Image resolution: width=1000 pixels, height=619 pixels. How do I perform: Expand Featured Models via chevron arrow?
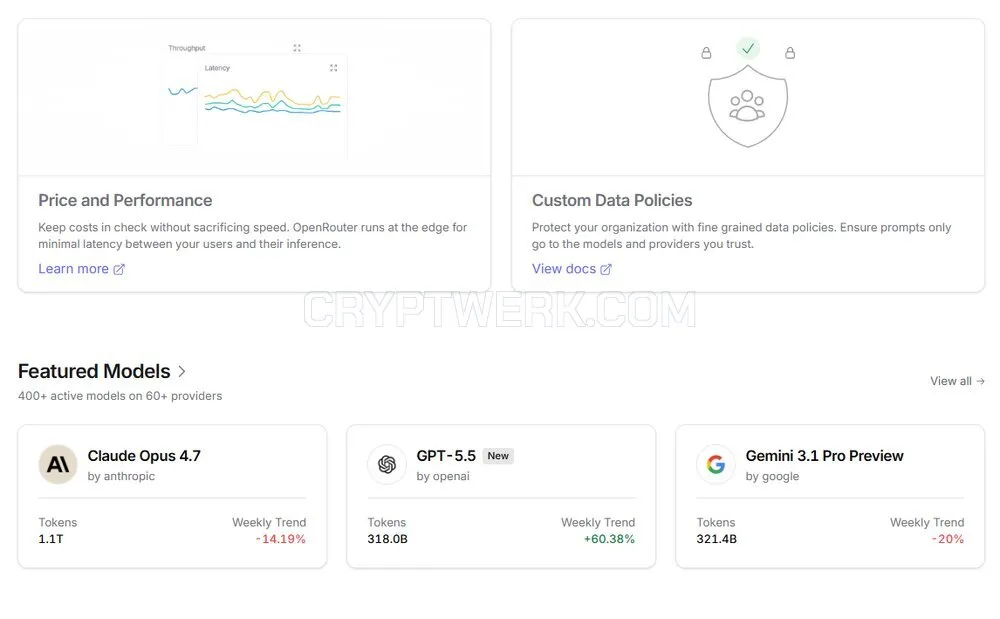tap(182, 371)
